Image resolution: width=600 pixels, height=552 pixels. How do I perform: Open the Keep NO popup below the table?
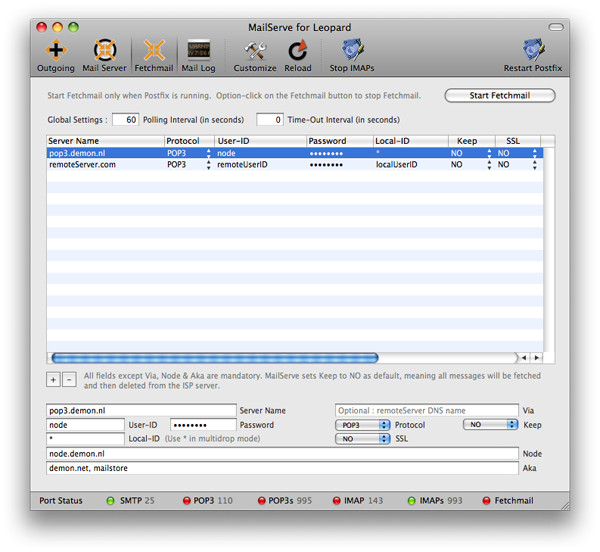coord(491,425)
